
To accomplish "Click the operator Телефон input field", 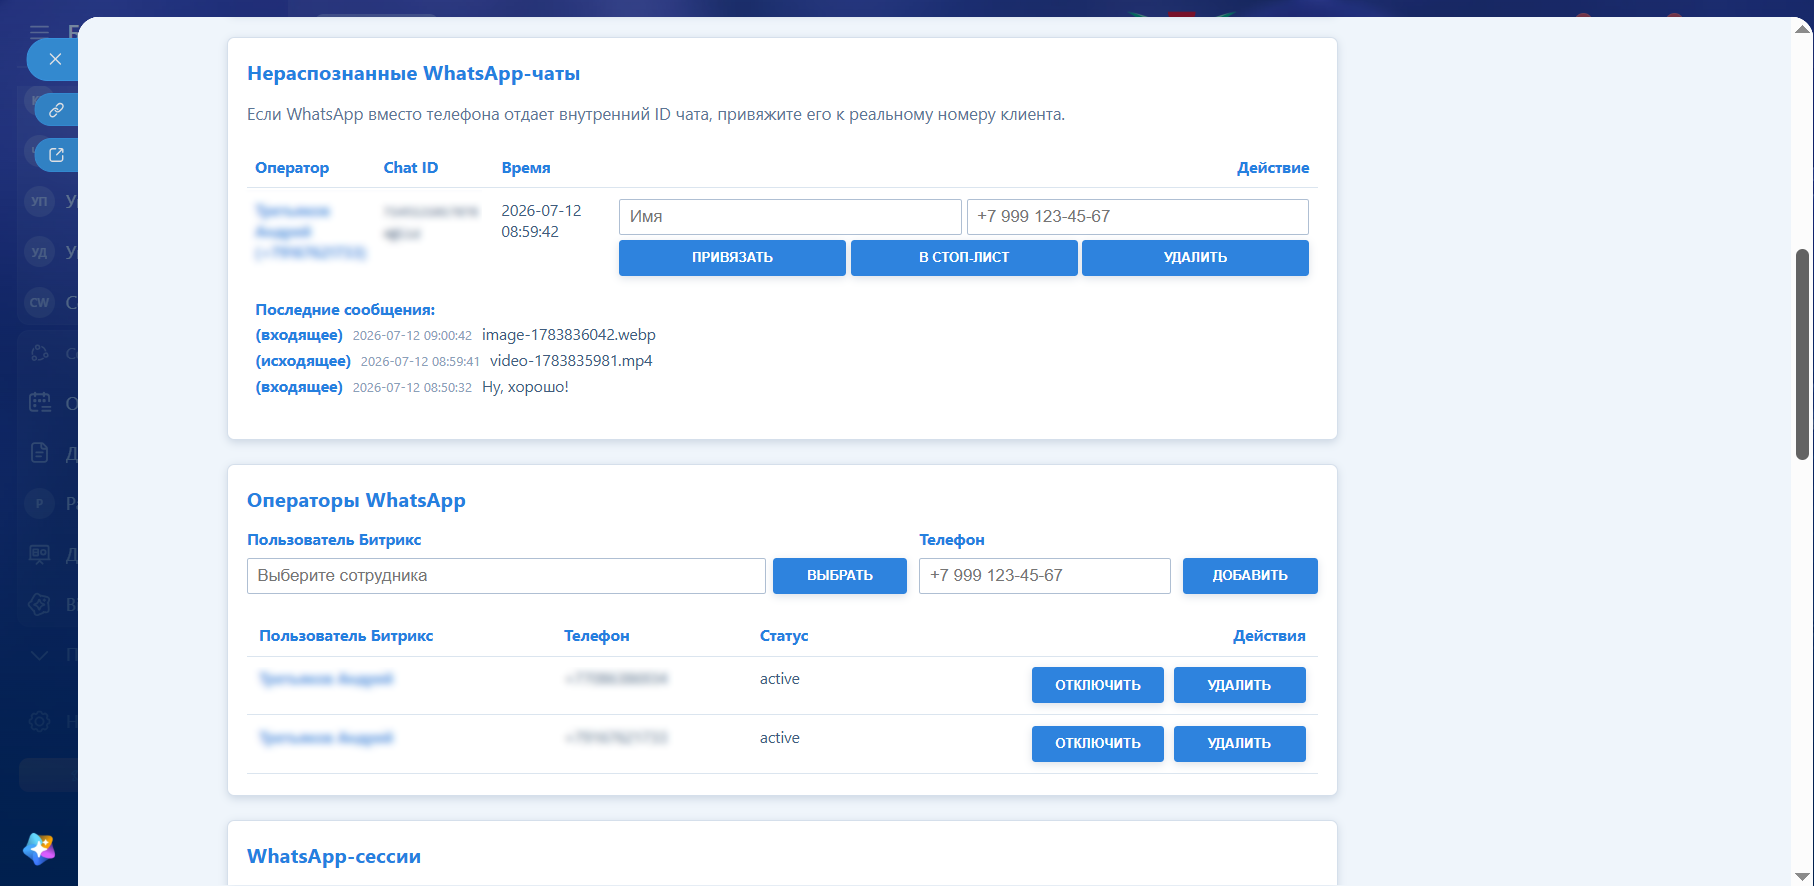I will [1045, 576].
